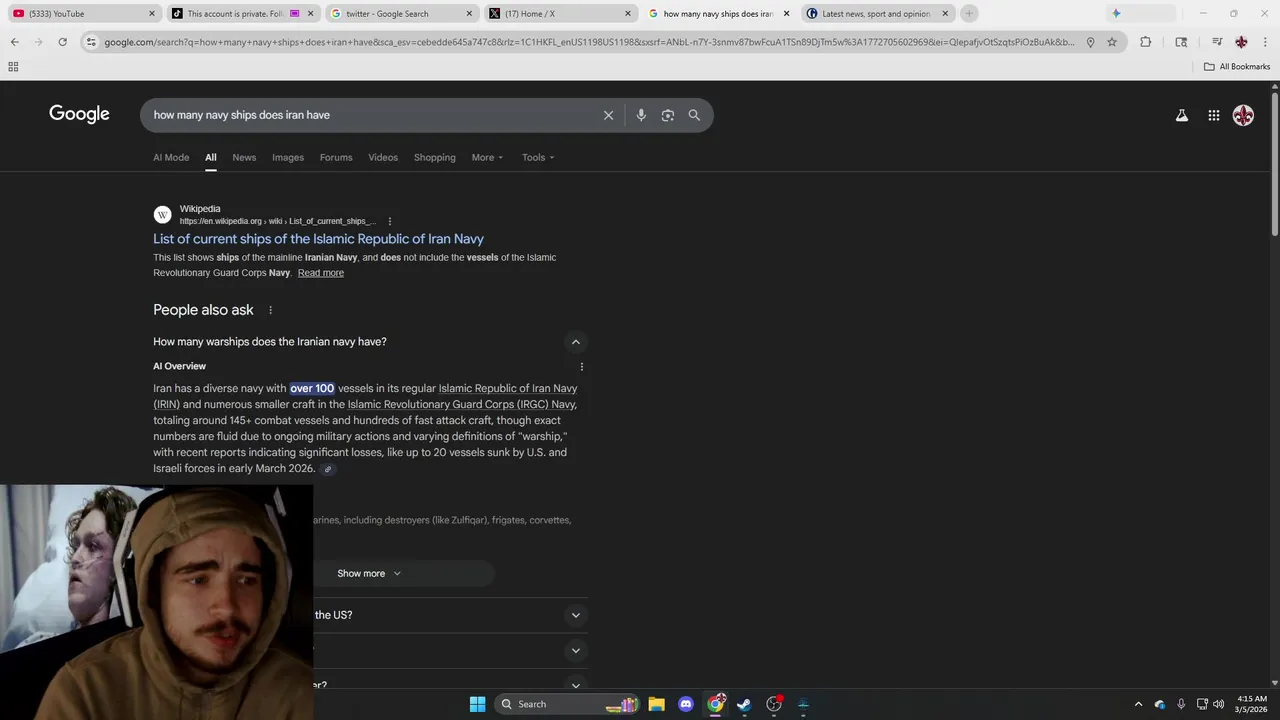Switch to AI Mode tab

coord(171,158)
